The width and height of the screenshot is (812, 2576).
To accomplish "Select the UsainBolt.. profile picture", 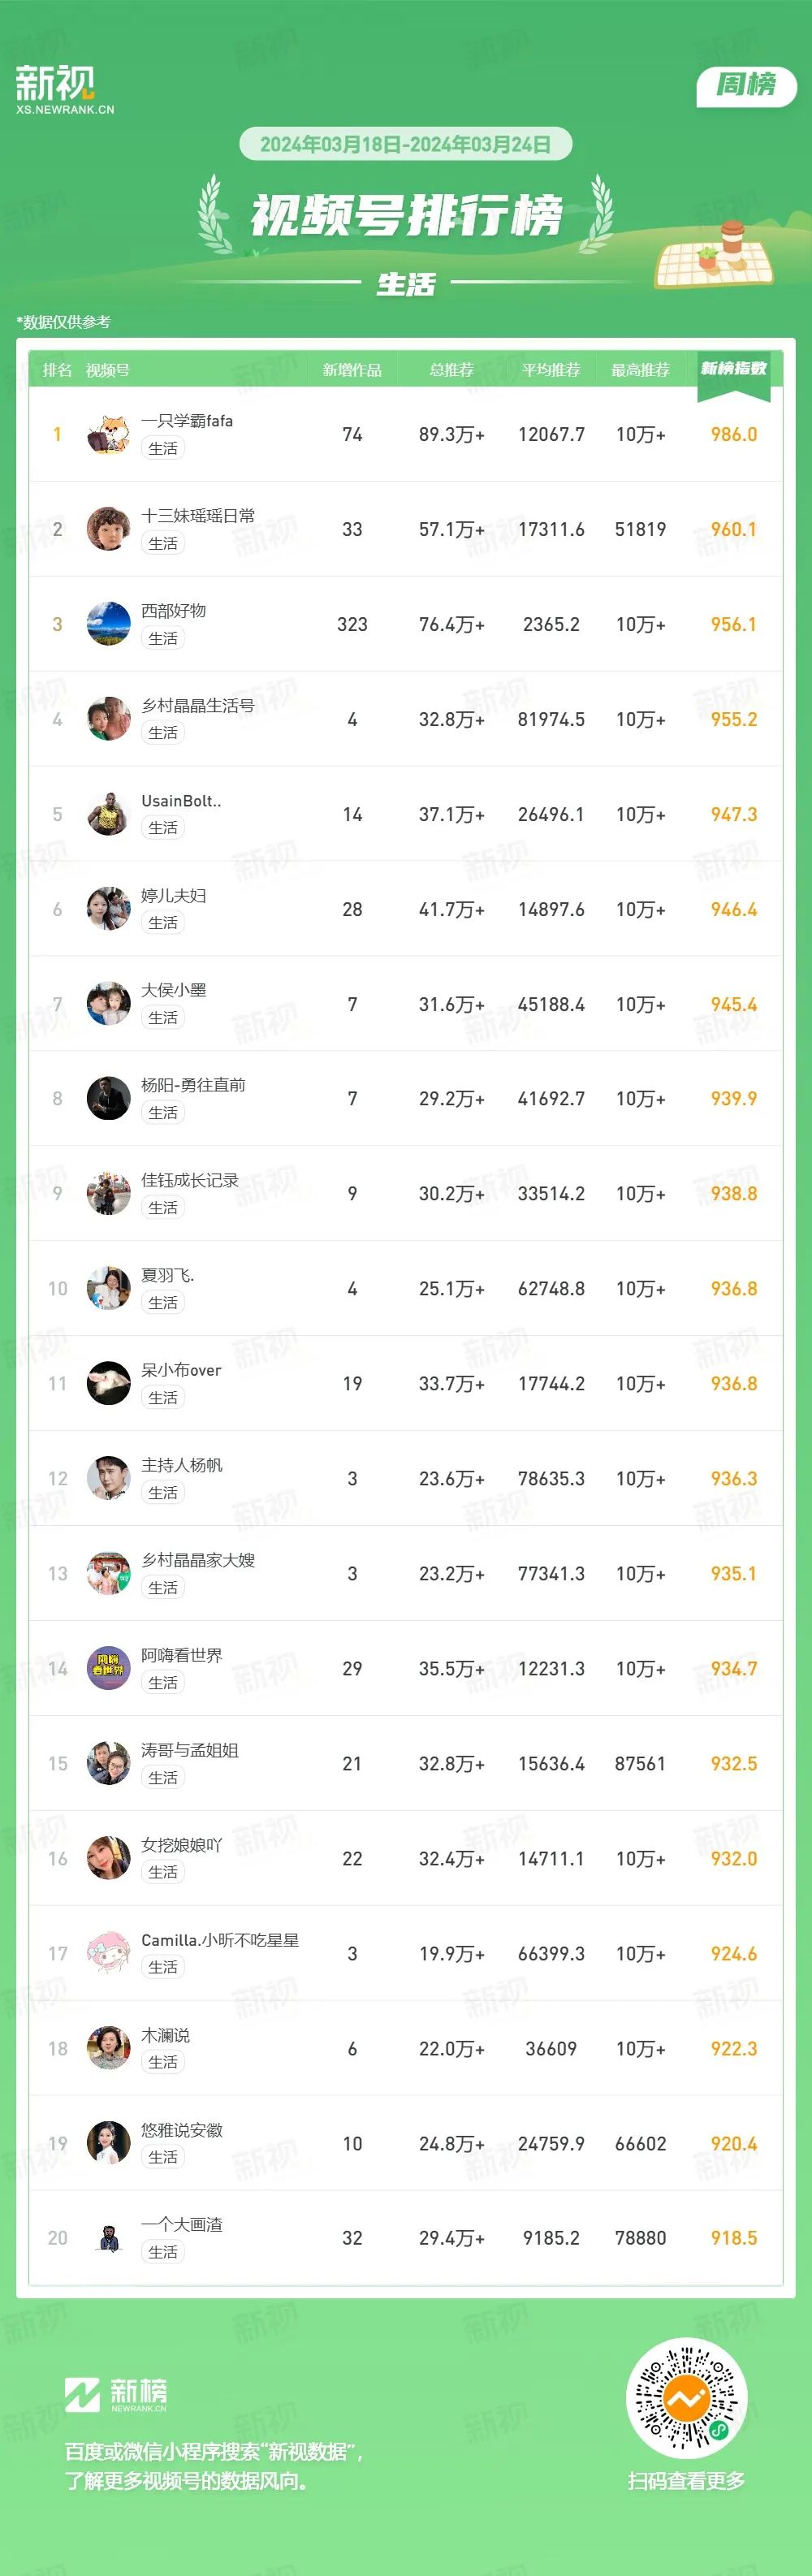I will point(108,814).
